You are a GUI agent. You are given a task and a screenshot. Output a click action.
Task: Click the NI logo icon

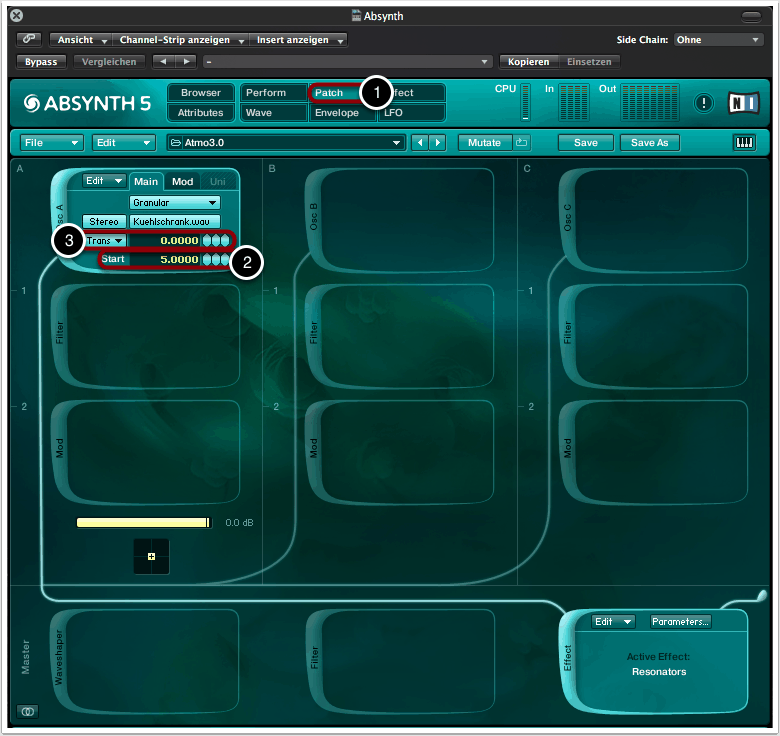click(744, 102)
